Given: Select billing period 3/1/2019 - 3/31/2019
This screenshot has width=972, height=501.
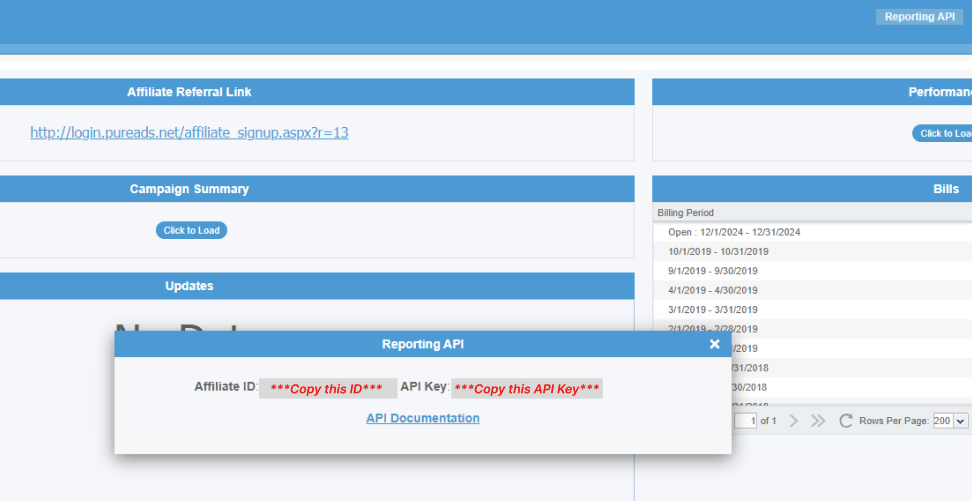Looking at the screenshot, I should pos(713,309).
